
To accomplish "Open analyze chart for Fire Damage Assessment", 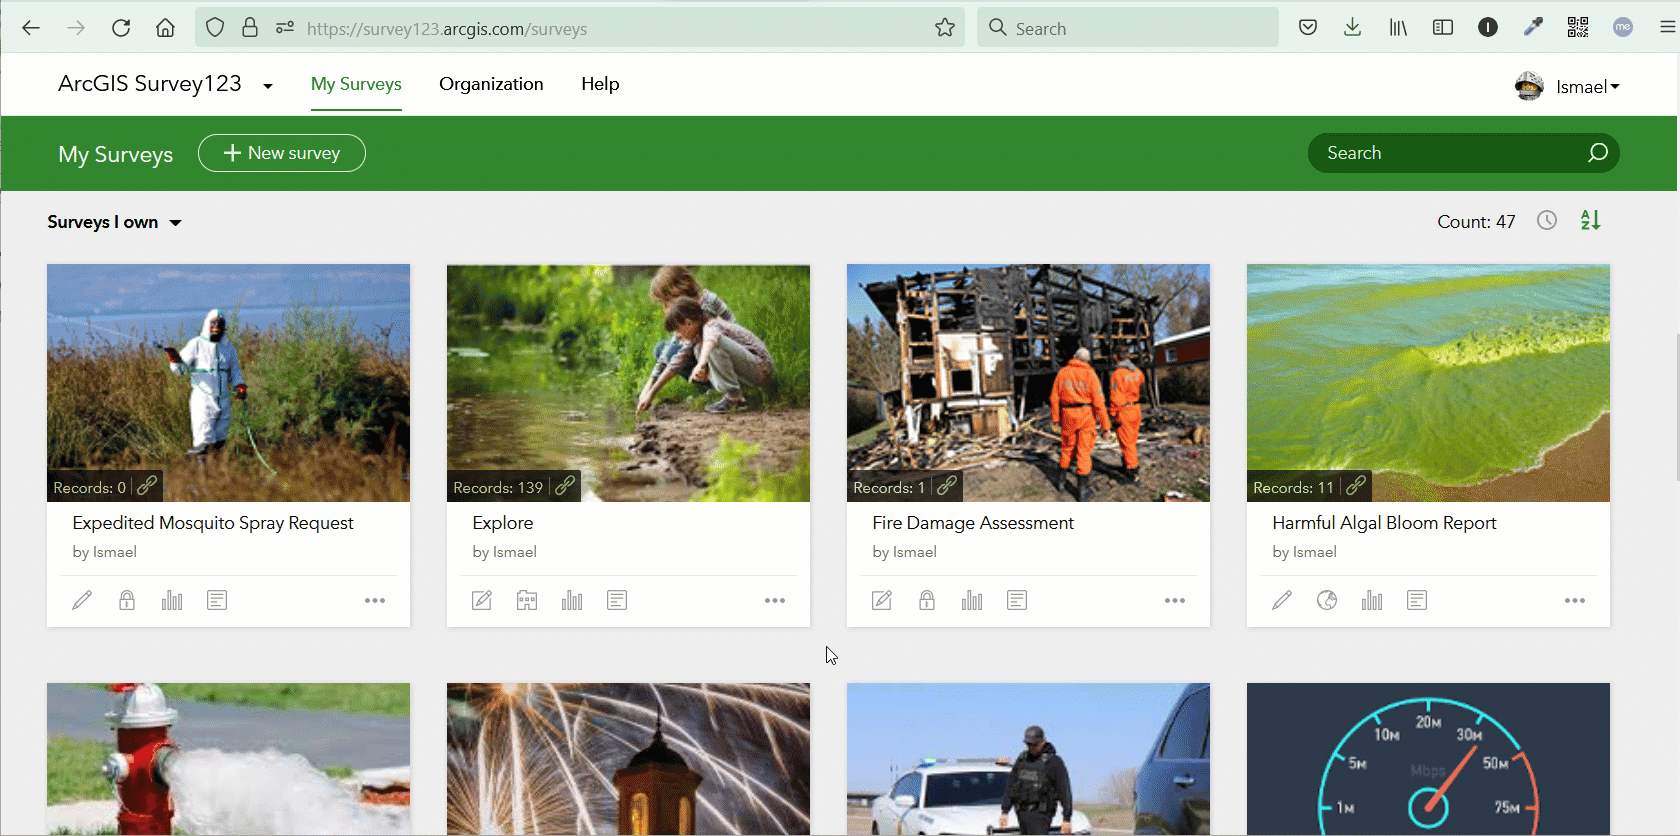I will pos(972,600).
